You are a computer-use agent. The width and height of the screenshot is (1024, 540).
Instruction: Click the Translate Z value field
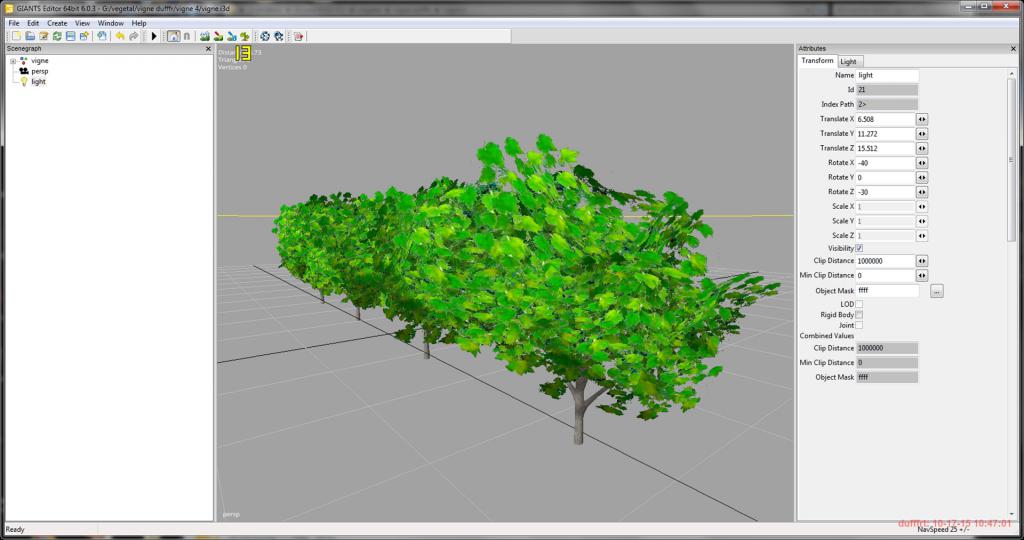885,148
